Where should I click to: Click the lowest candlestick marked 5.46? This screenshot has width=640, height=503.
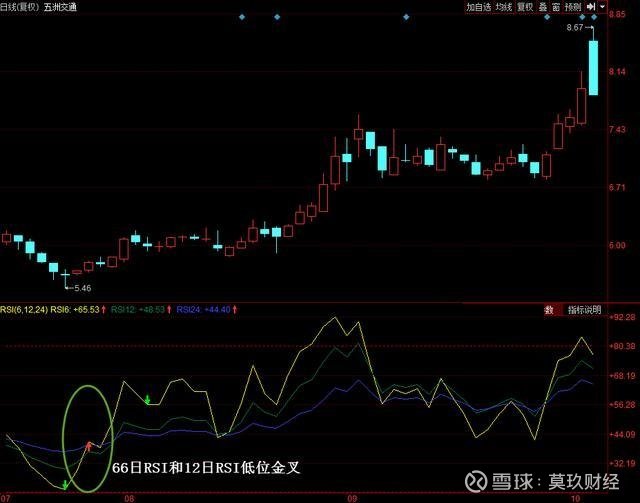(x=65, y=278)
